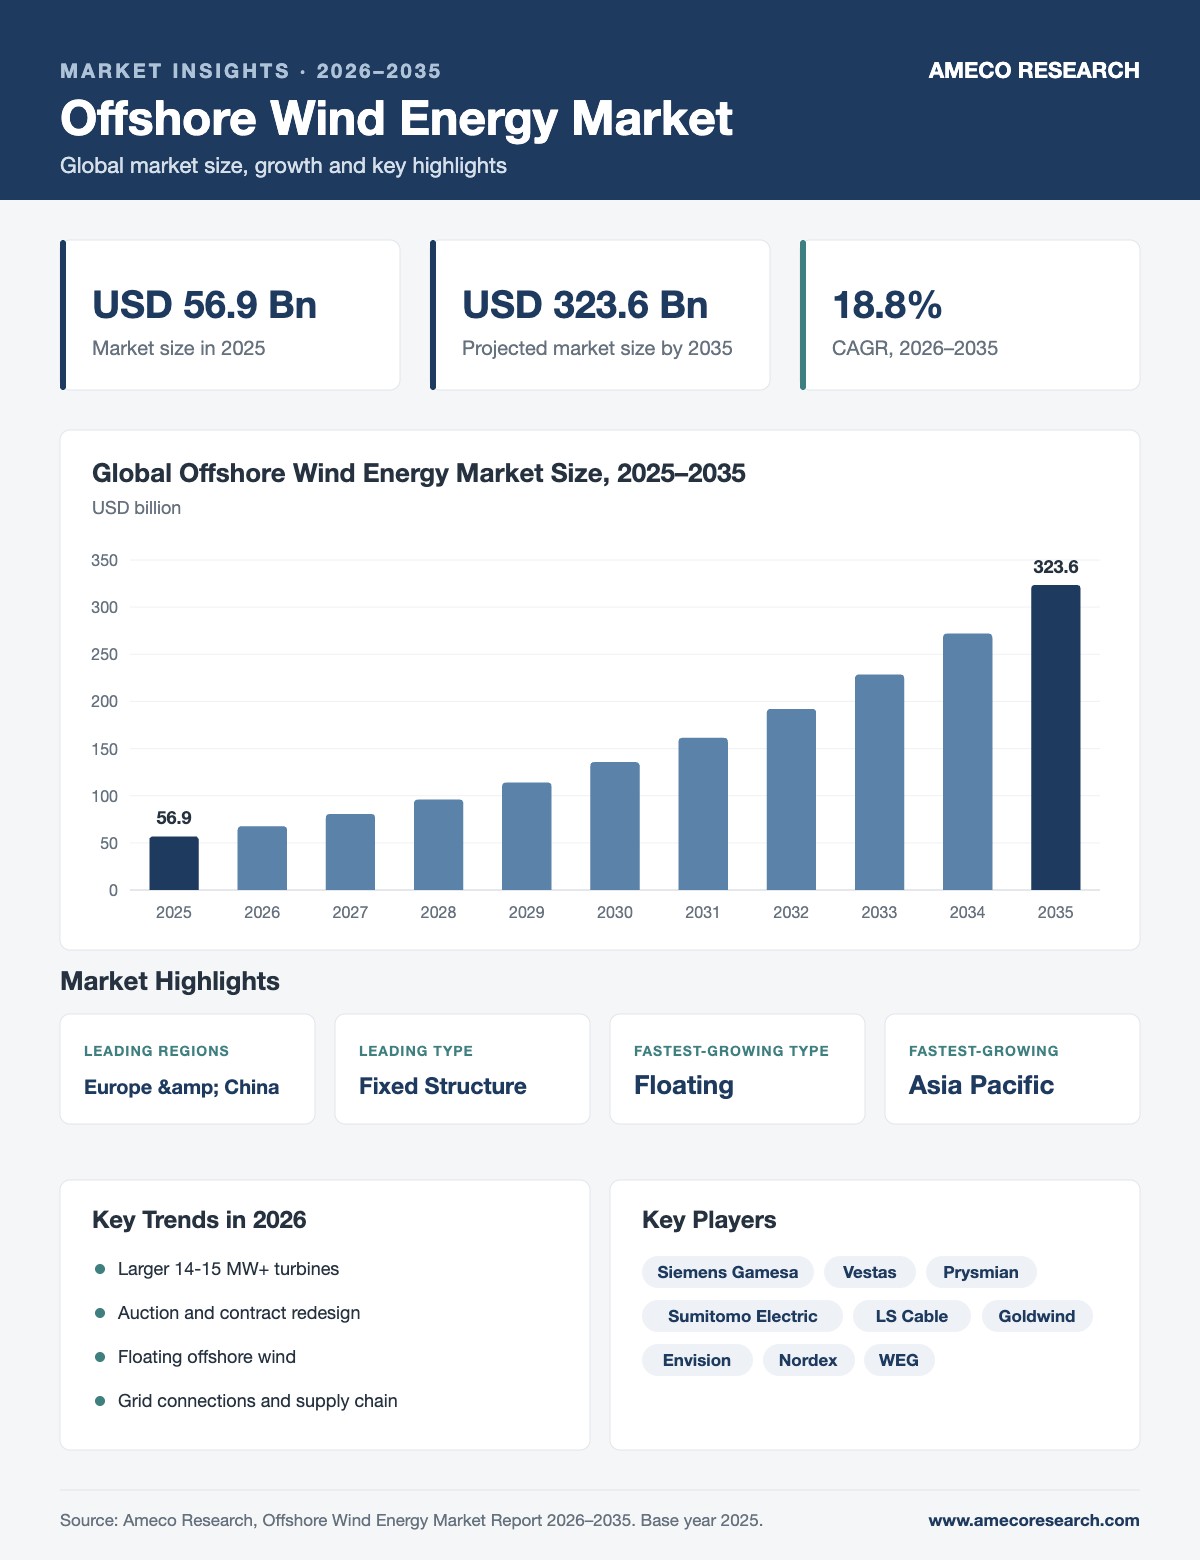
Task: Open the Leading Regions Europe & China card
Action: pos(188,1069)
